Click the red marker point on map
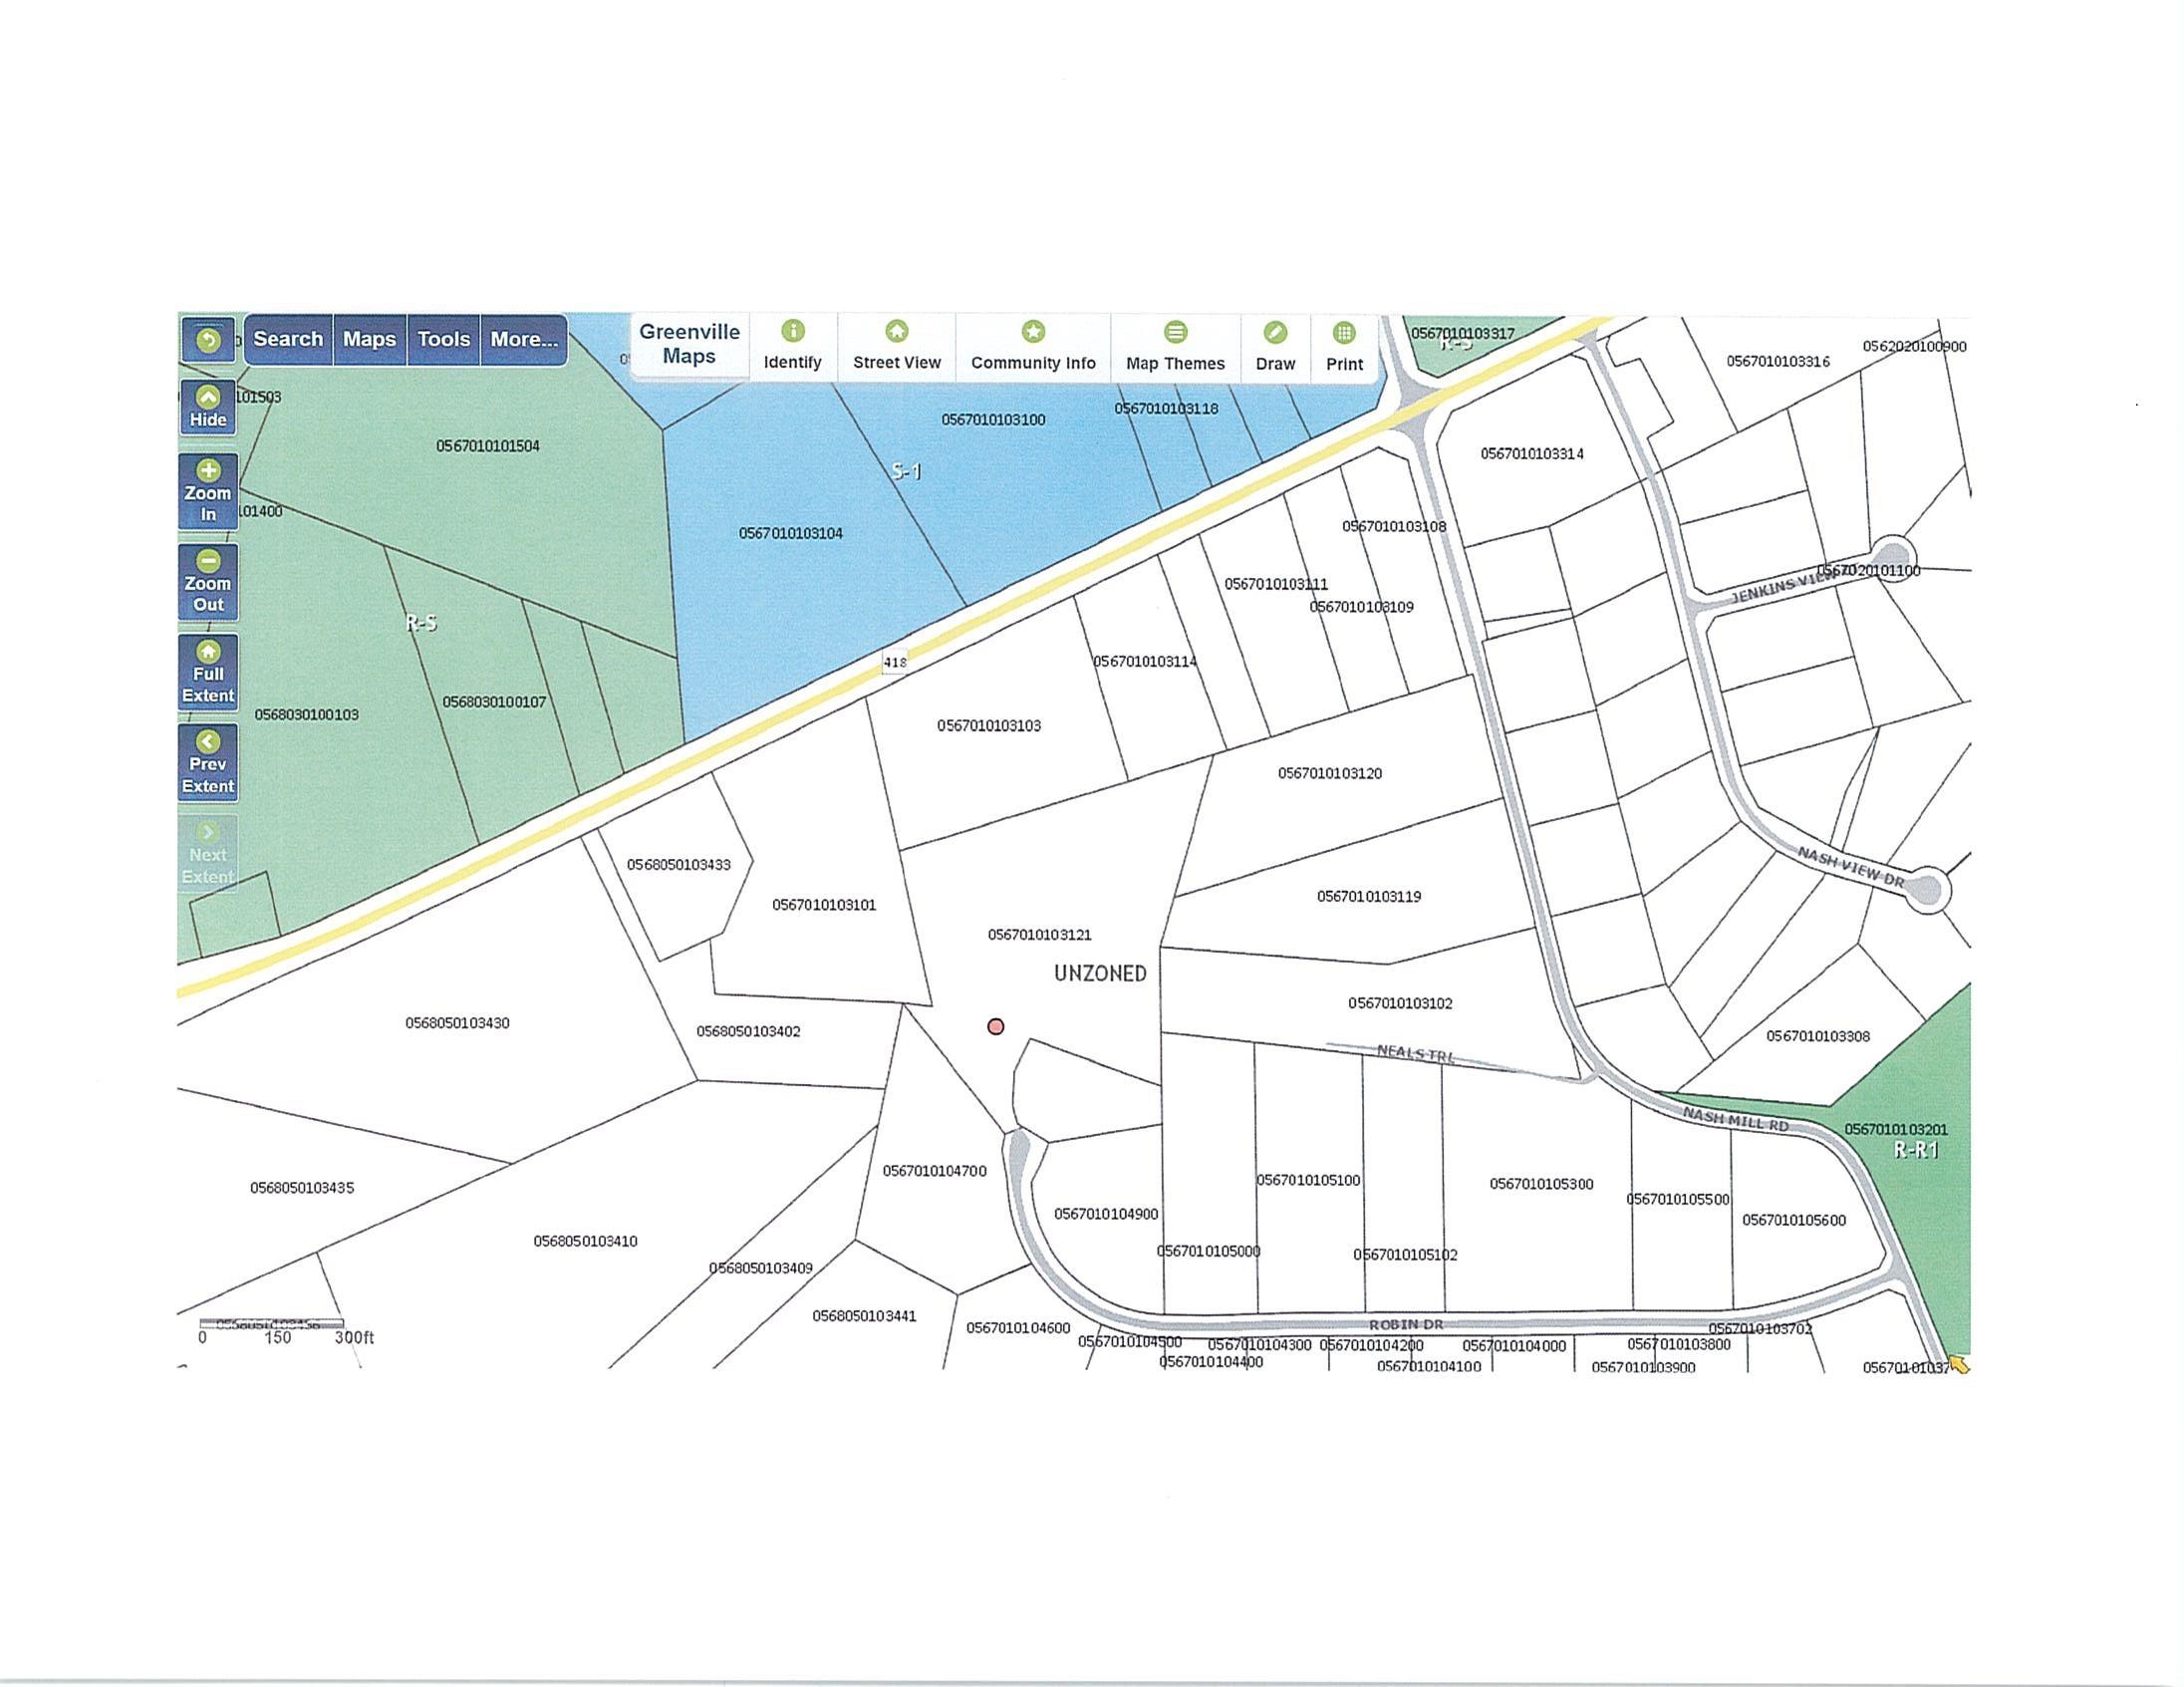Screen dimensions: 2184x1687 point(995,1026)
